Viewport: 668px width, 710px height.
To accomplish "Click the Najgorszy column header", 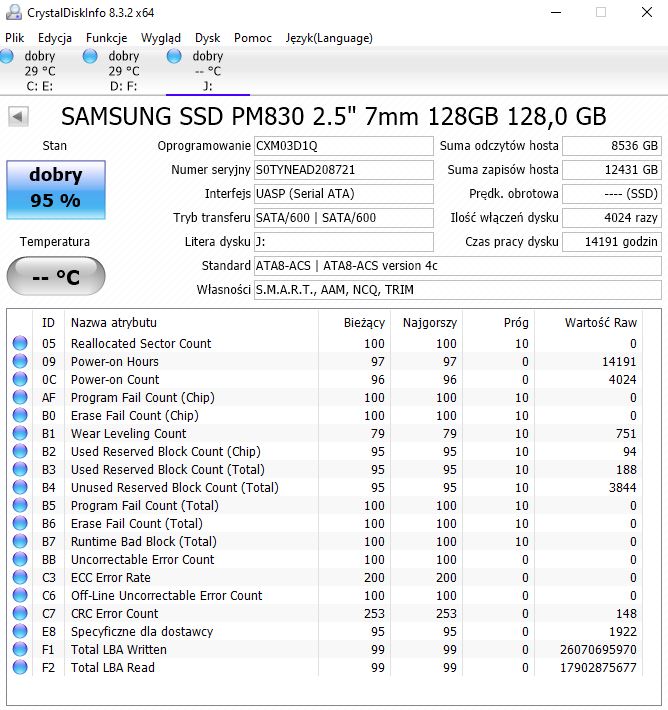I will click(x=430, y=323).
